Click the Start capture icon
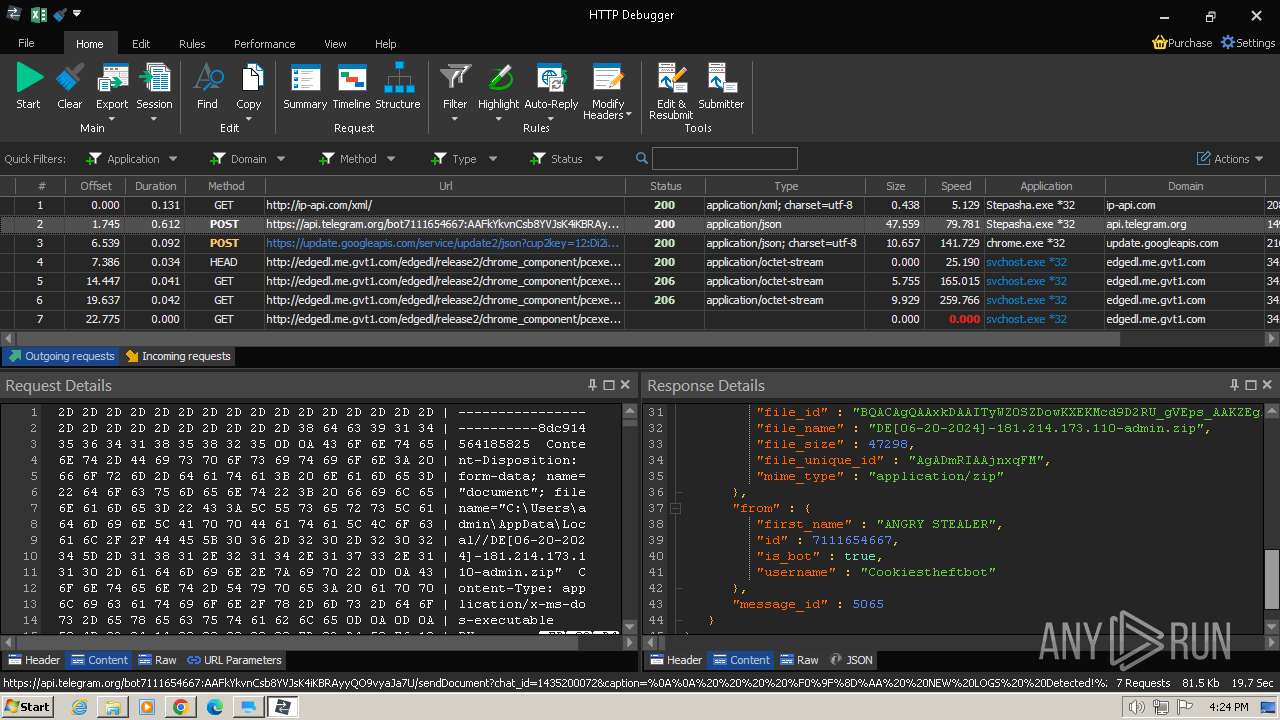 (29, 78)
